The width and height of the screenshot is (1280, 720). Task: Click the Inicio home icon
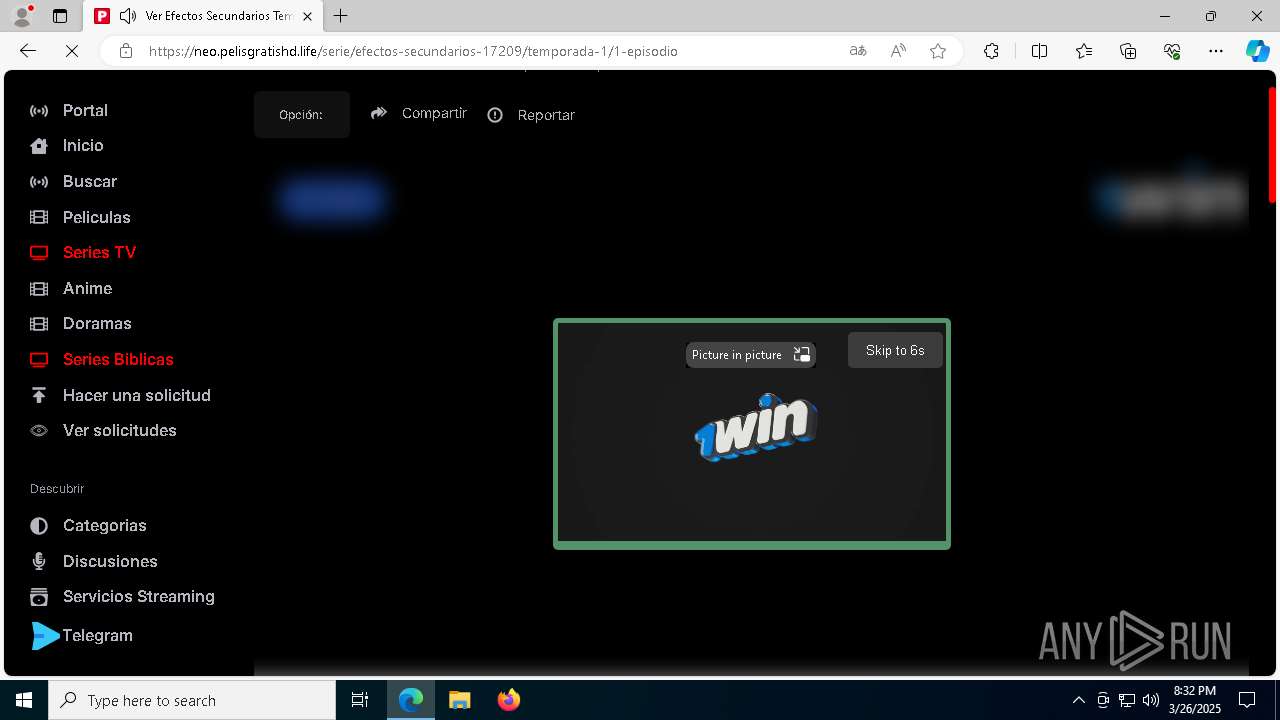39,146
